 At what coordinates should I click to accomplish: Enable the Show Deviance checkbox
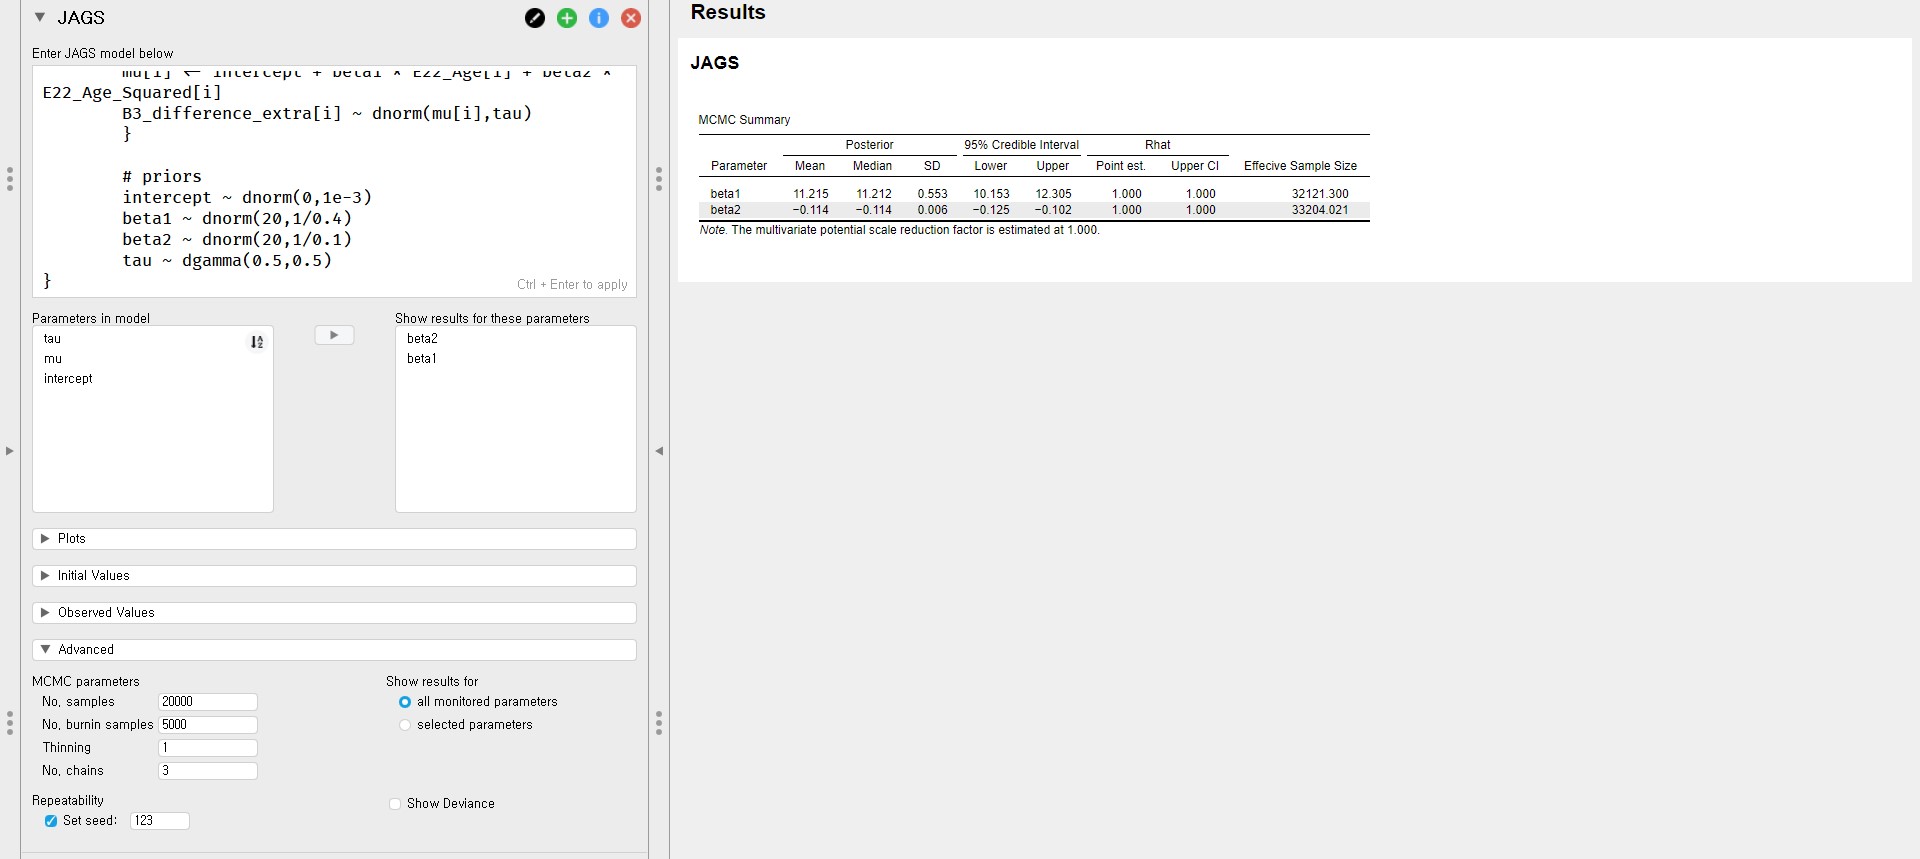coord(395,804)
